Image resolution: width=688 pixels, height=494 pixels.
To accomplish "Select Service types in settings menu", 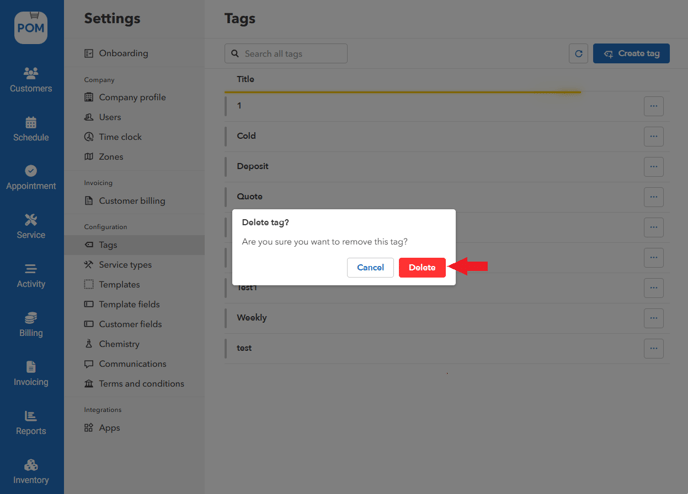I will click(125, 265).
